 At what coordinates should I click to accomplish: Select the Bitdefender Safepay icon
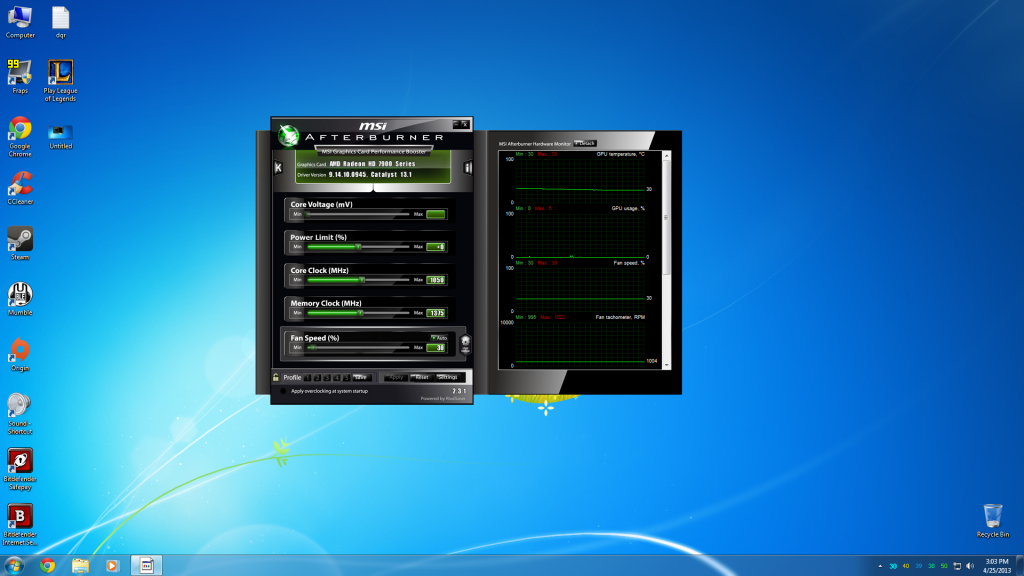point(20,470)
